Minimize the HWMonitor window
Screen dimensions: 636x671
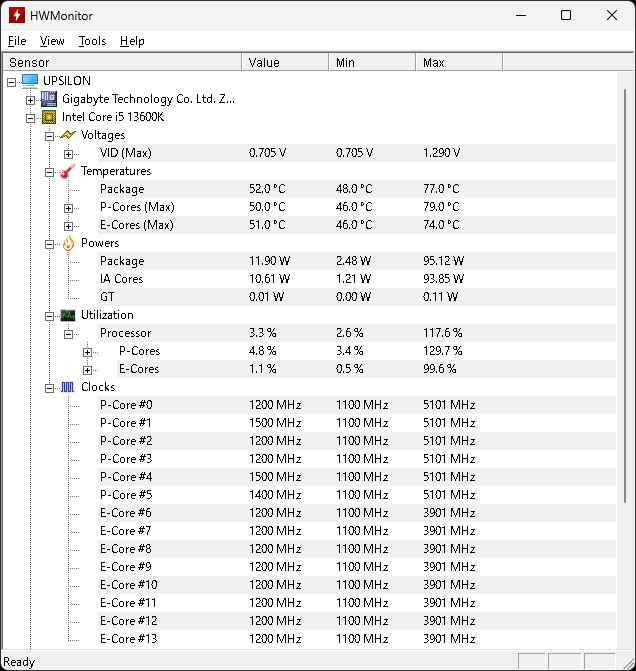tap(521, 15)
